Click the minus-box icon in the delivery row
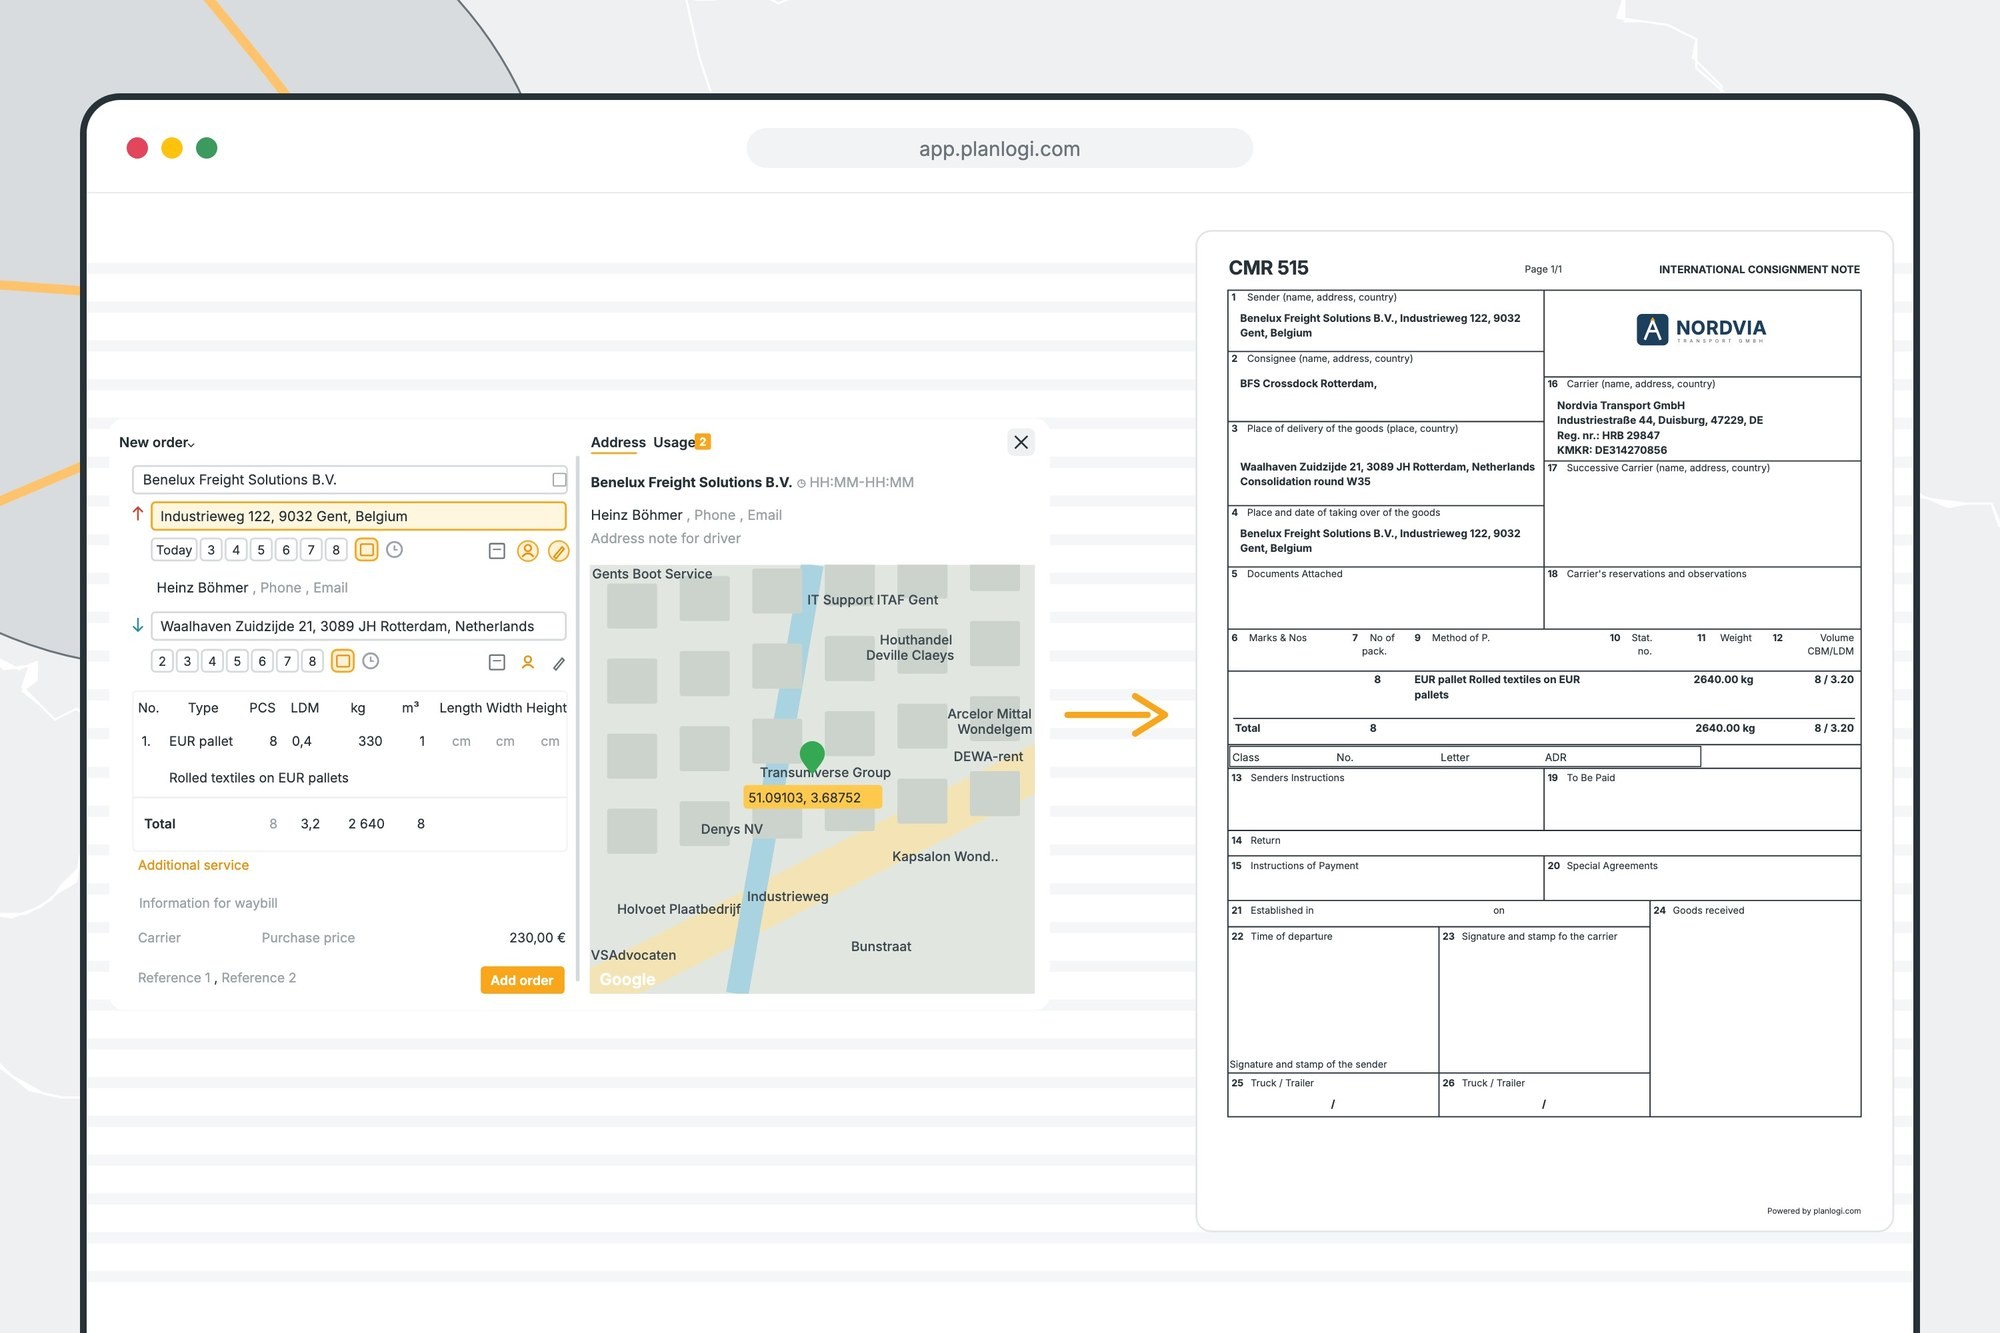2000x1333 pixels. 497,662
